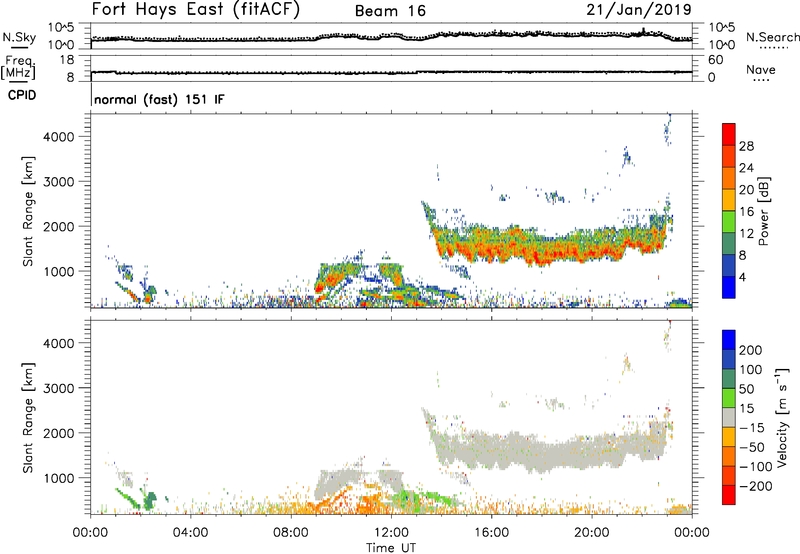
Task: Click the date '21/Jan/2019'
Action: [x=639, y=9]
